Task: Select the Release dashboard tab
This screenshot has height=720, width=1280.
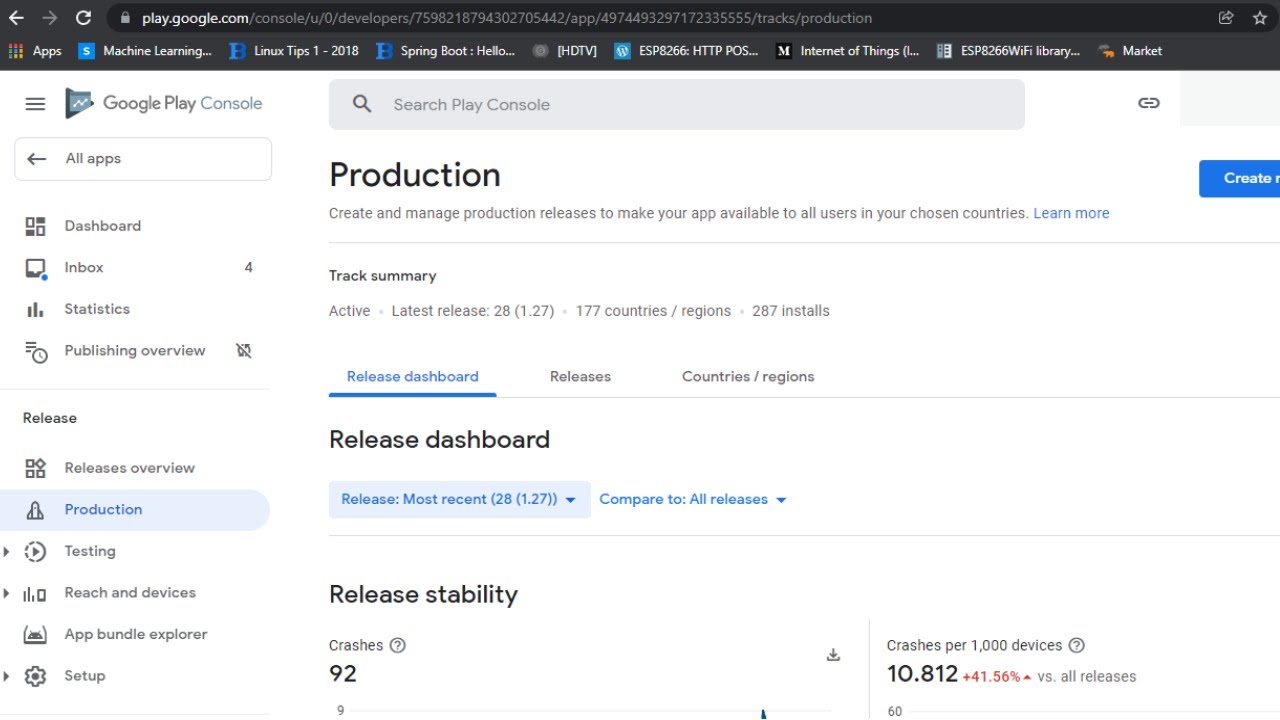Action: pos(412,377)
